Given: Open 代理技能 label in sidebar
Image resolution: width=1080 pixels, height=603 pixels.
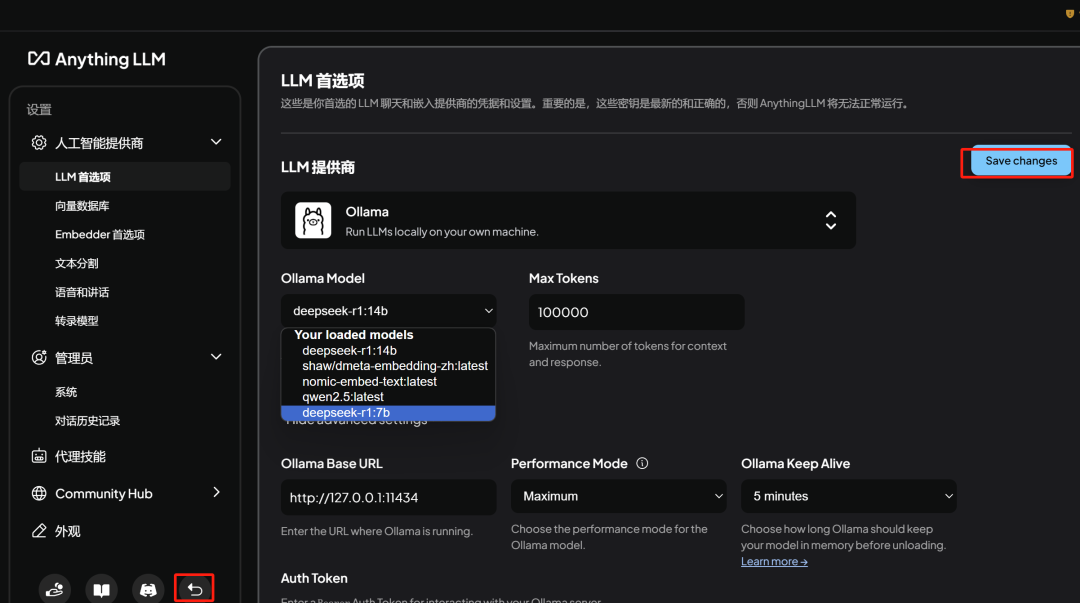Looking at the screenshot, I should click(80, 456).
